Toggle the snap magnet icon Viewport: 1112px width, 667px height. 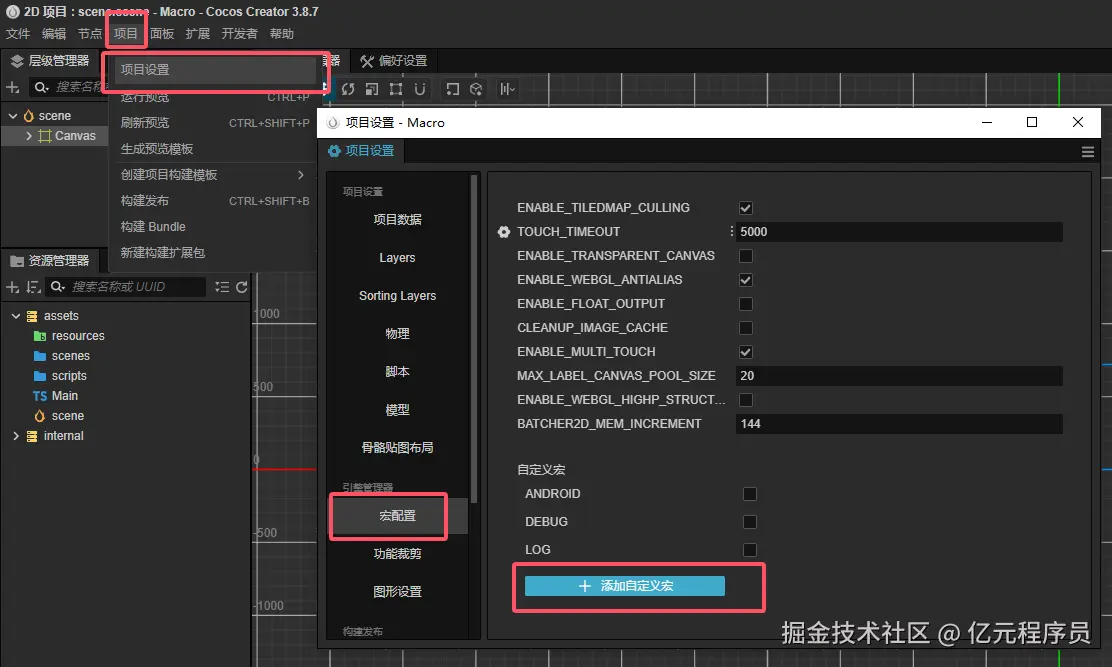click(420, 89)
